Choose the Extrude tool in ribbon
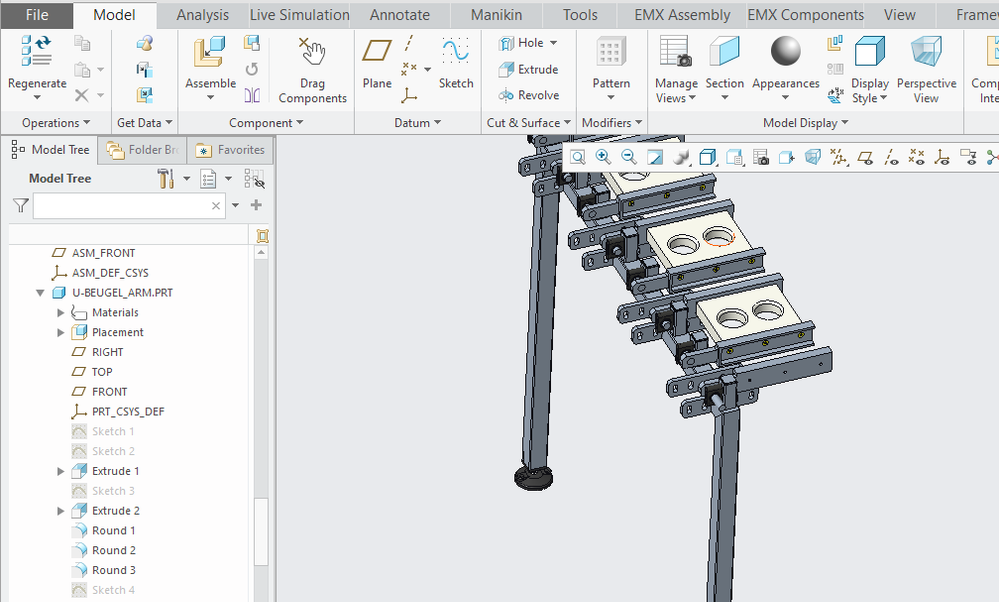Image resolution: width=999 pixels, height=602 pixels. [x=528, y=69]
